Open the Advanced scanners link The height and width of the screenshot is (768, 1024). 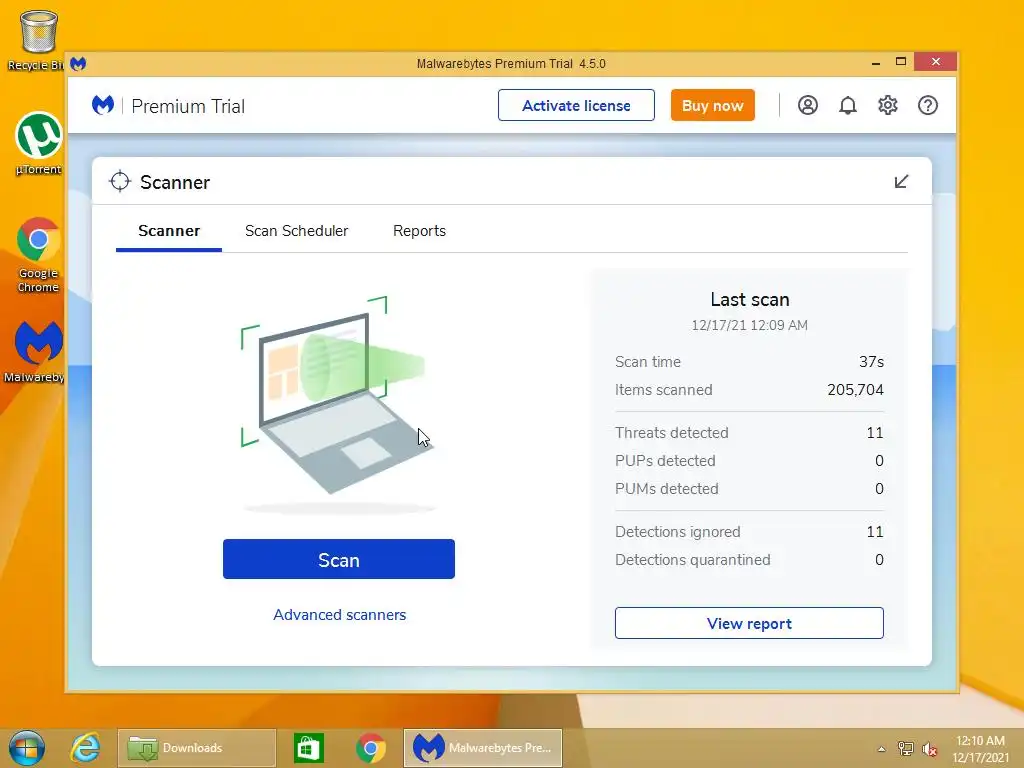[x=340, y=615]
